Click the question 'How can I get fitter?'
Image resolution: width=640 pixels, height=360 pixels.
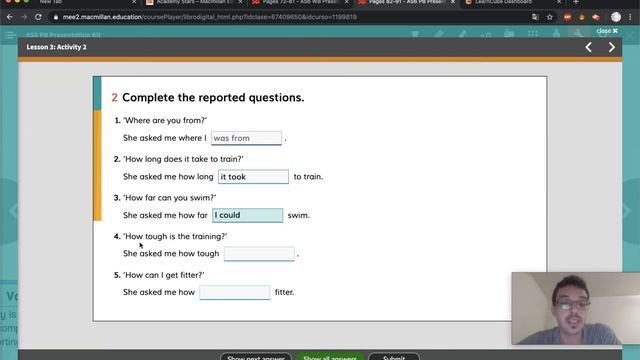click(x=164, y=275)
